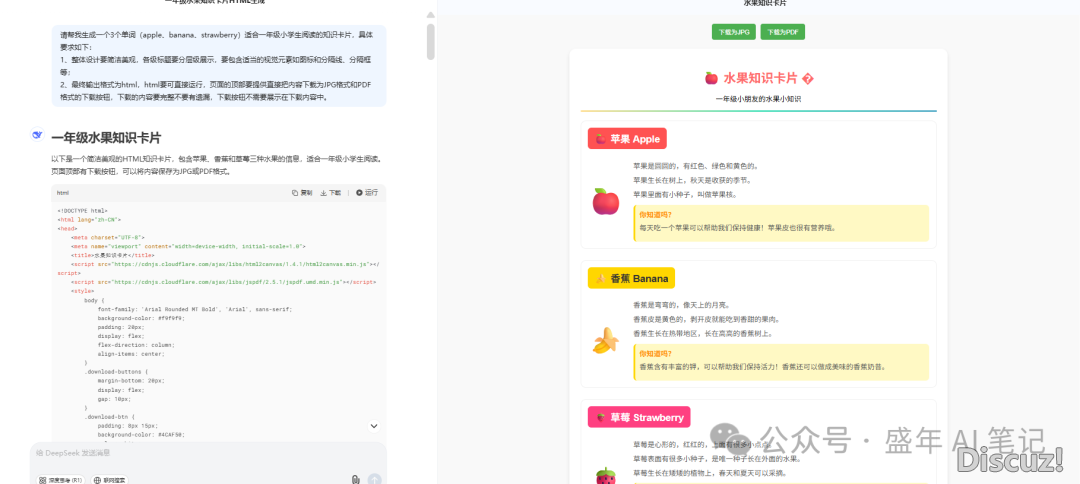Click the DeepSeek whale avatar icon

[x=38, y=135]
